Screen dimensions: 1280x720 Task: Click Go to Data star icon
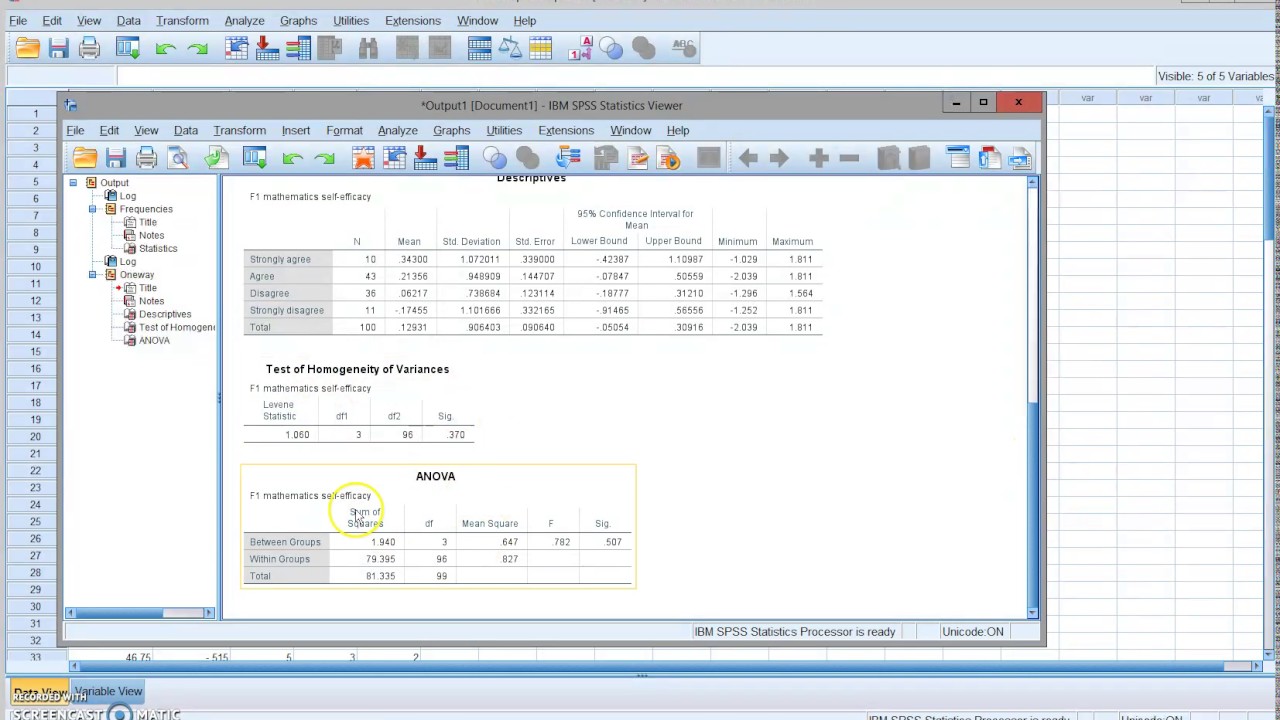363,158
